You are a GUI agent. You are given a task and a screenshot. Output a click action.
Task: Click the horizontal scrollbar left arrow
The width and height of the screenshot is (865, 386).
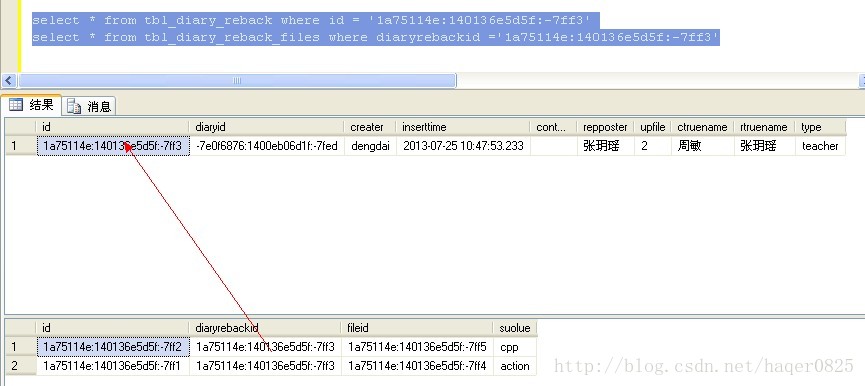(8, 81)
